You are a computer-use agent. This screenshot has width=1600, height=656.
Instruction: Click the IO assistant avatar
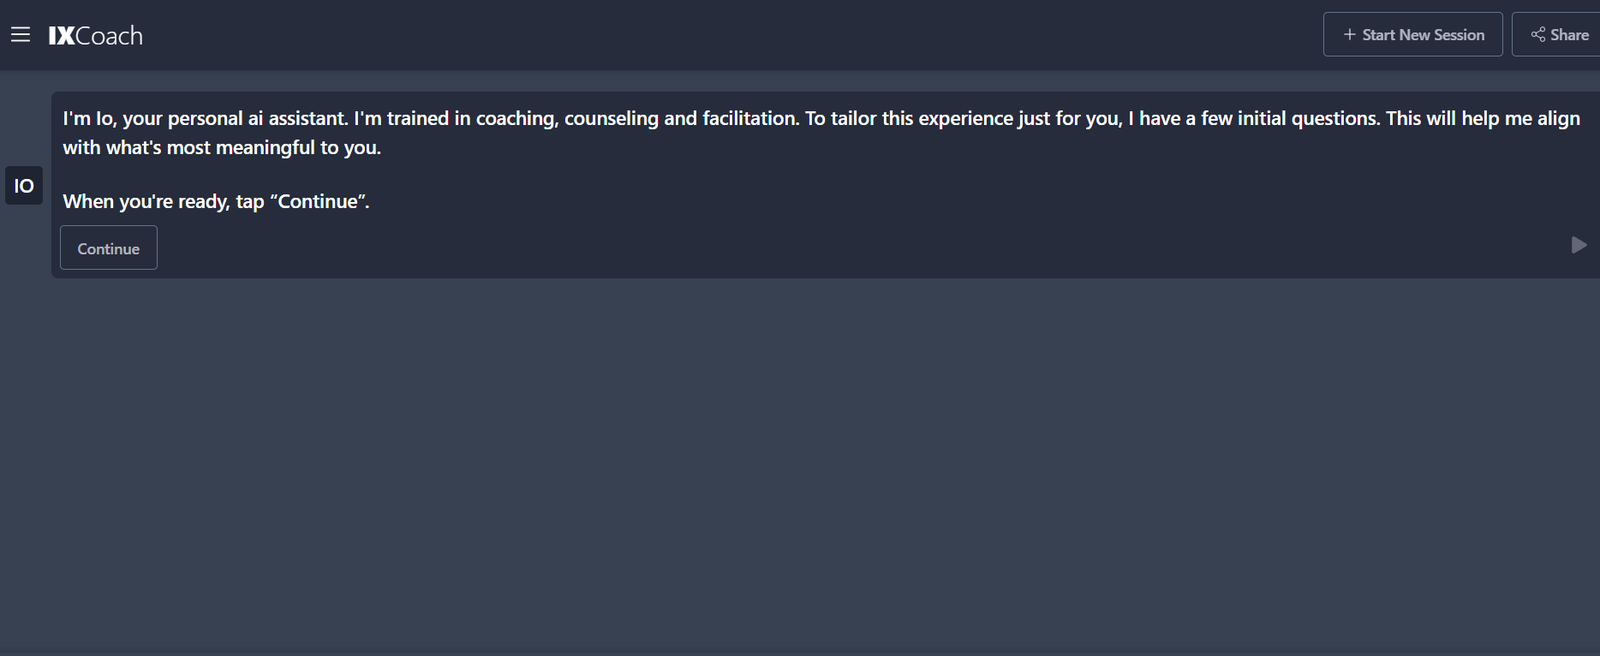tap(24, 185)
